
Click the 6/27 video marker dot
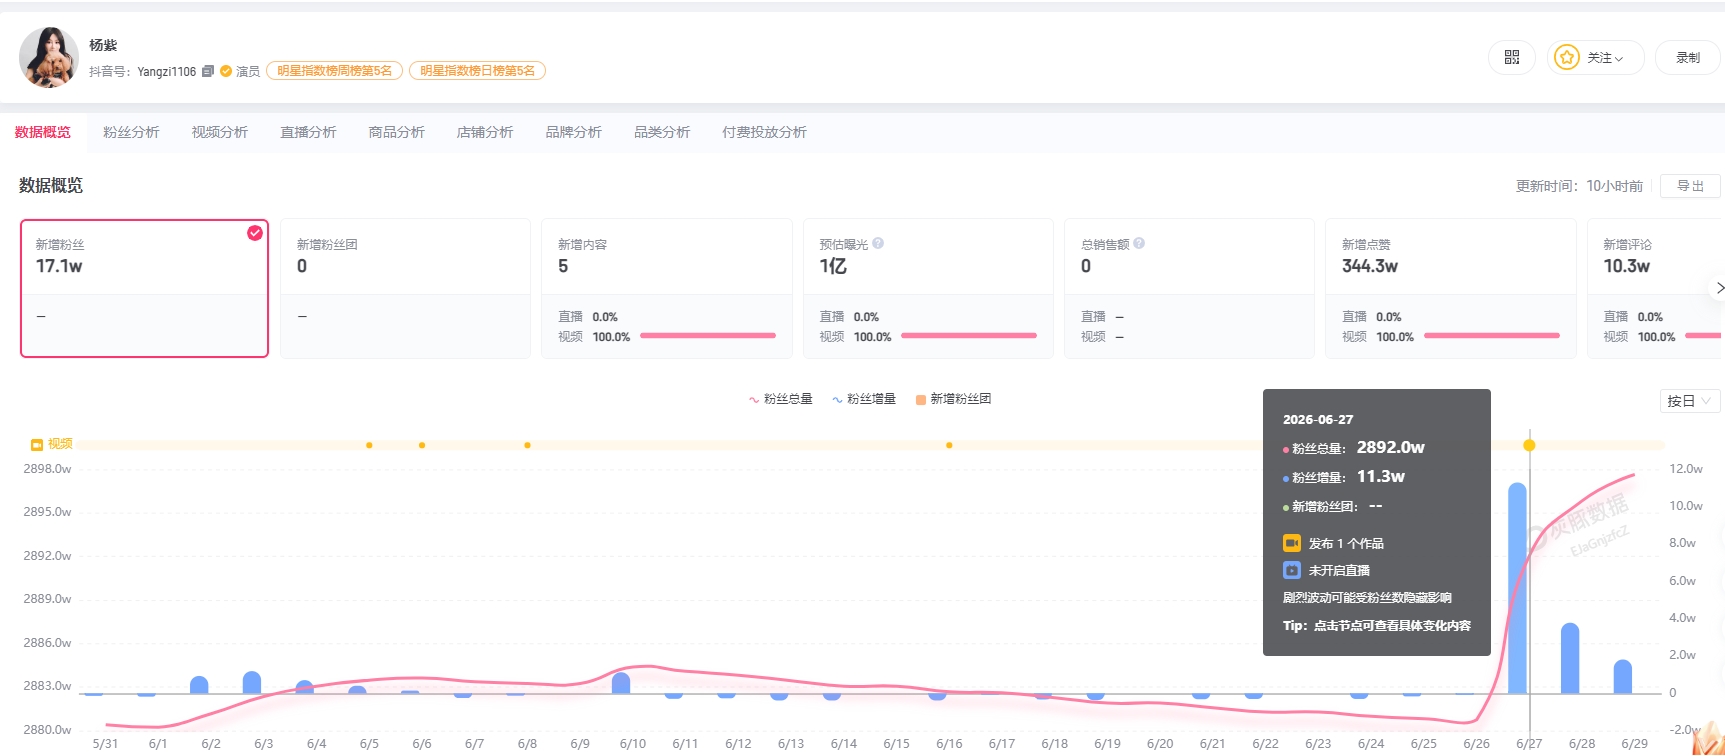(1529, 445)
